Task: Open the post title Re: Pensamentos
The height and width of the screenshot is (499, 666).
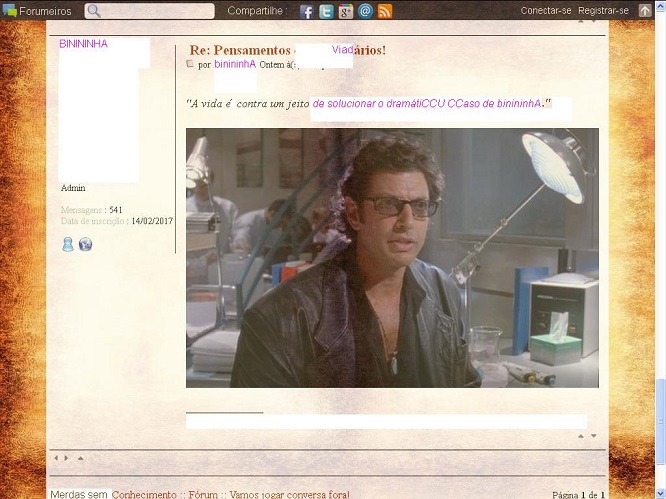Action: coord(288,50)
